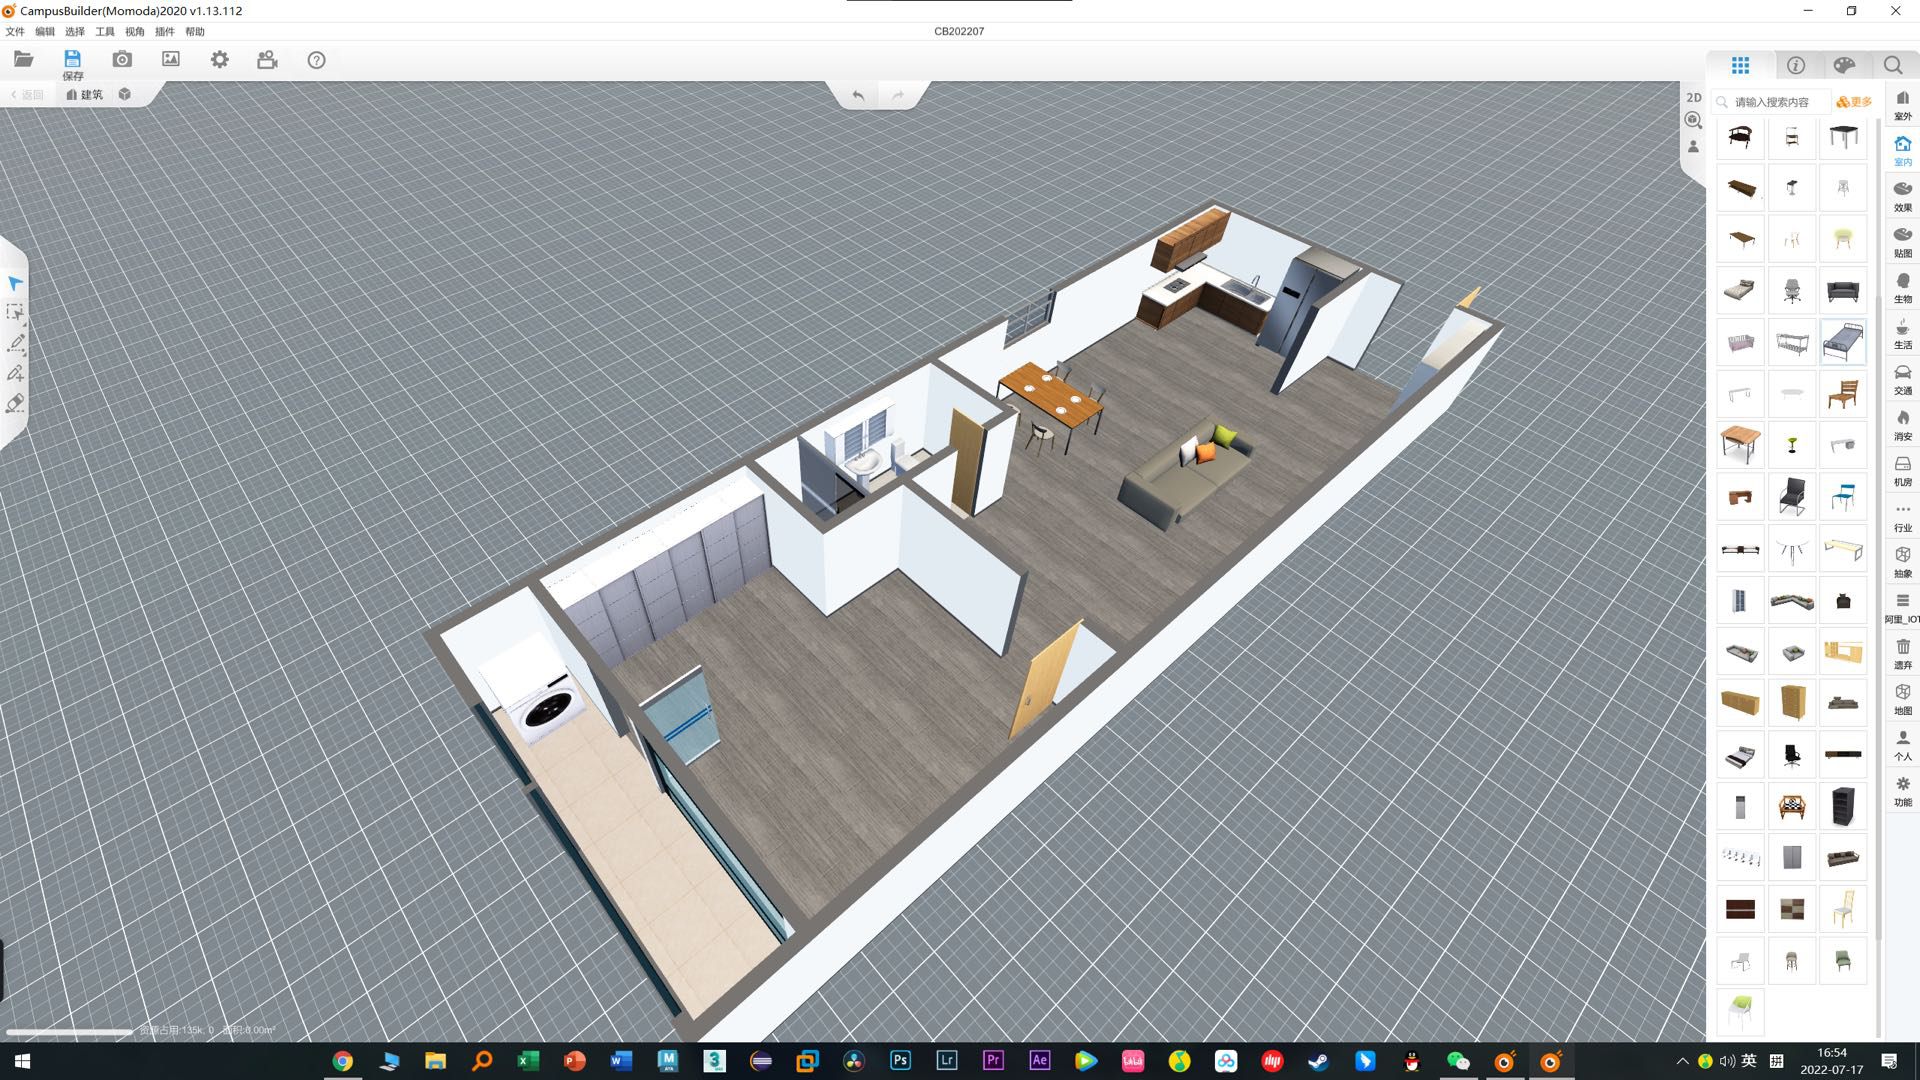
Task: Open the video recording camera tool
Action: pyautogui.click(x=267, y=60)
